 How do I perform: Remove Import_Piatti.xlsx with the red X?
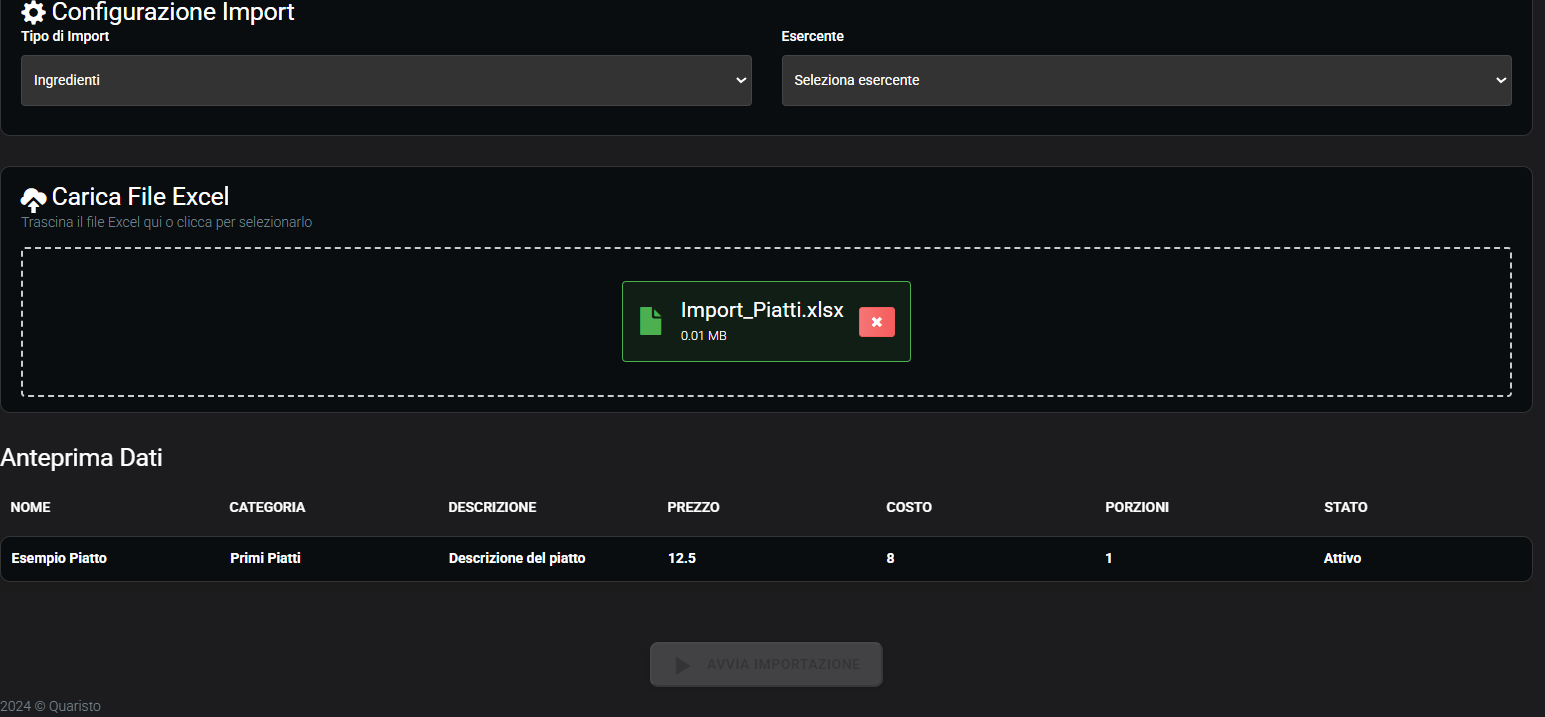point(876,322)
